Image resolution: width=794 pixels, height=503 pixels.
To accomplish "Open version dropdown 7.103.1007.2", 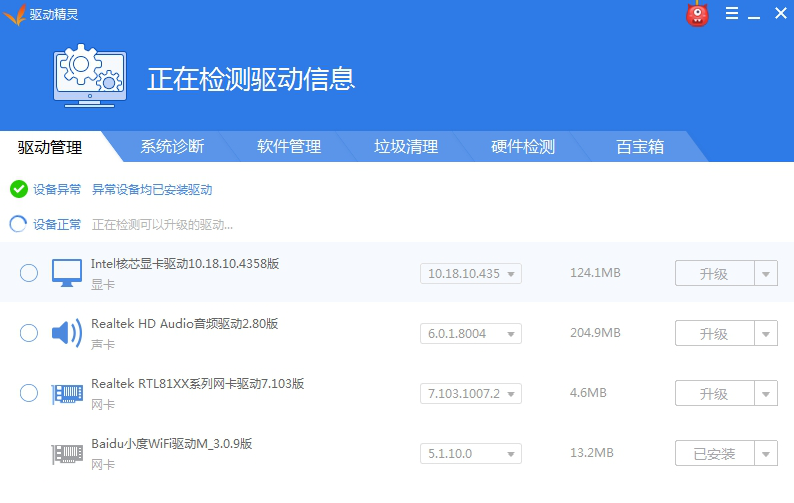I will pyautogui.click(x=470, y=394).
